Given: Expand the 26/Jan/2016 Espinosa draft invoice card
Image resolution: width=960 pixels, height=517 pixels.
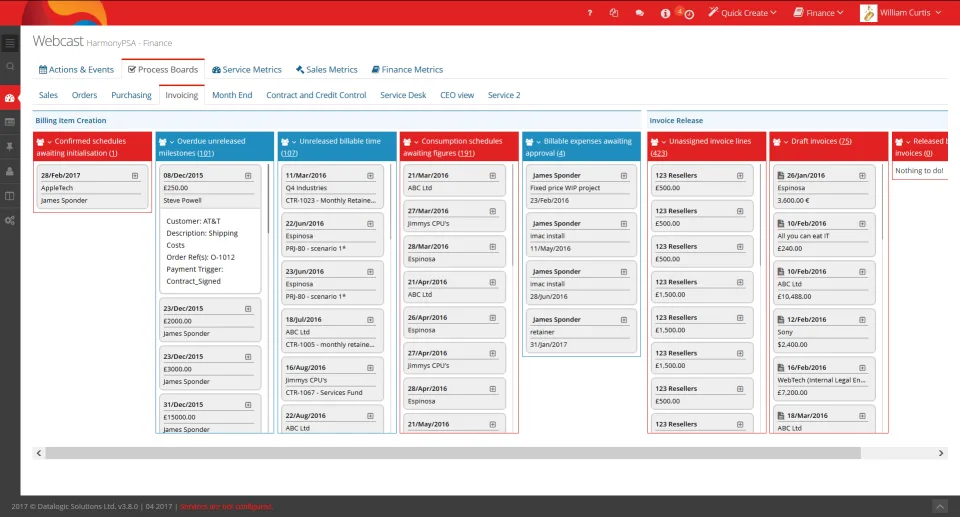Looking at the screenshot, I should (x=862, y=176).
